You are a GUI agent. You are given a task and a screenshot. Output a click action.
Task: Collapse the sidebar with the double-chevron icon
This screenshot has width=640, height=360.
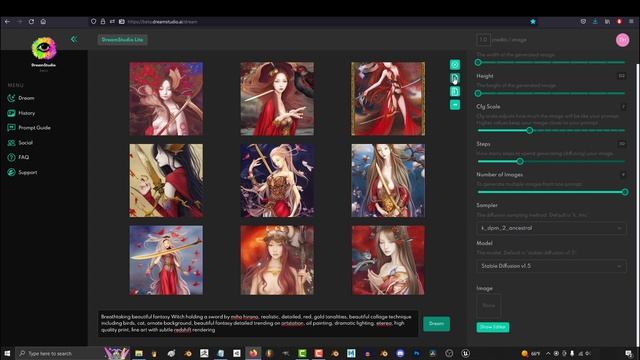tap(74, 39)
